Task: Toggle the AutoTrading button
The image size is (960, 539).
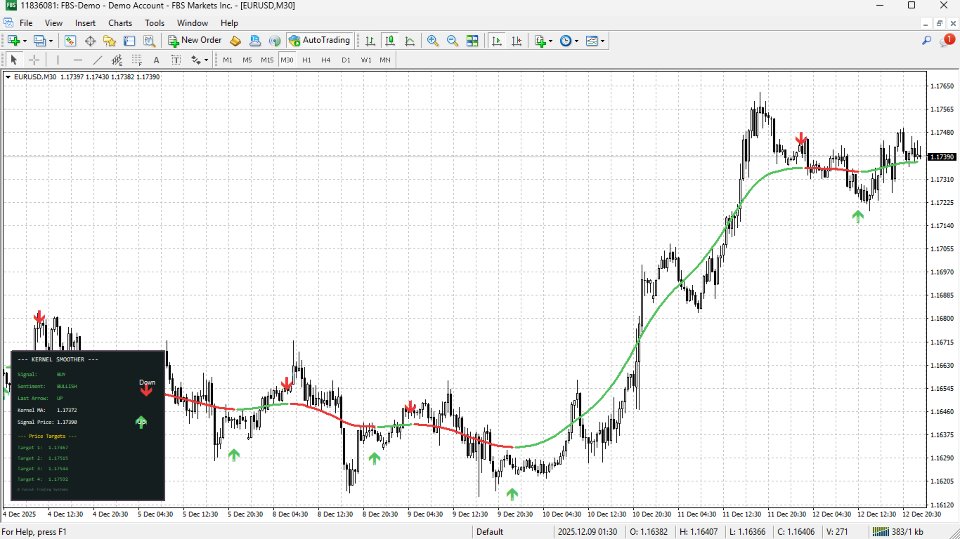Action: [319, 40]
